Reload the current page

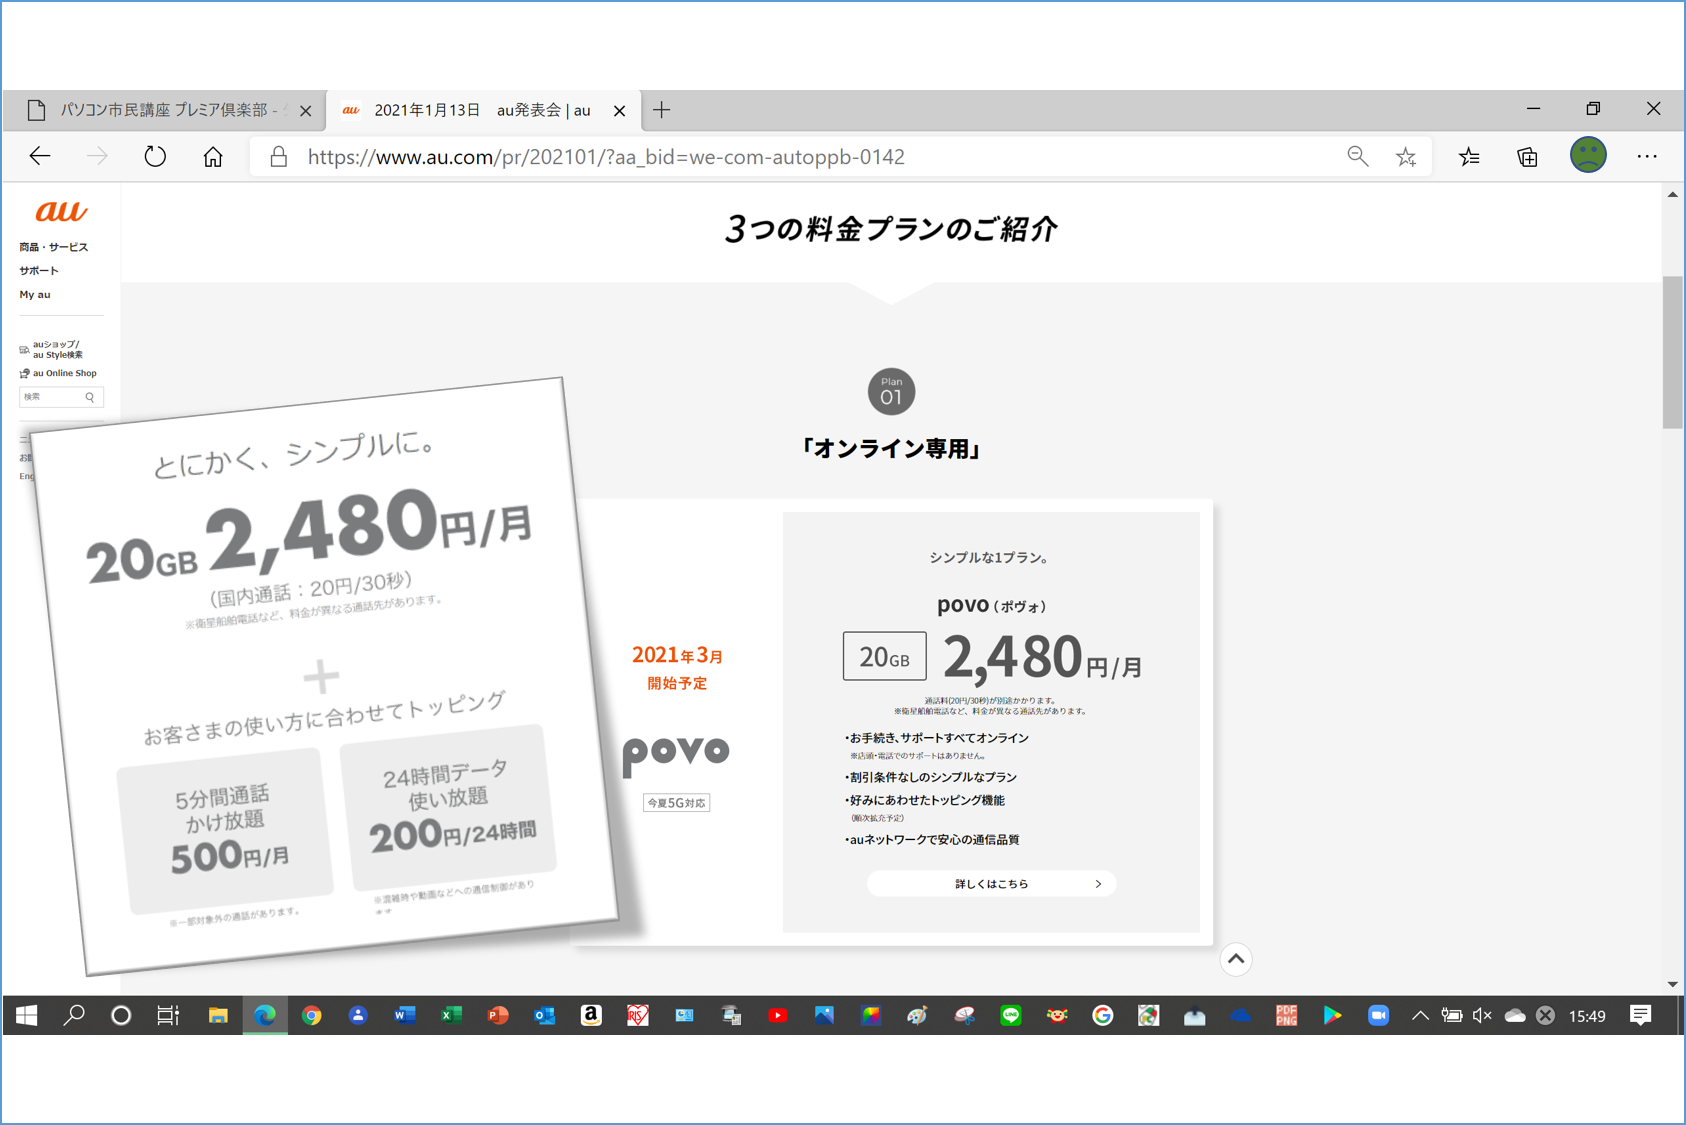coord(155,157)
